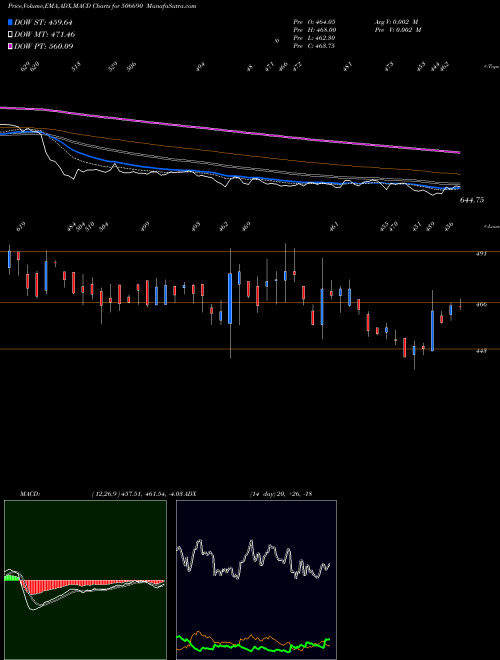Click the 'Pre C: 463.75' close value

[314, 46]
